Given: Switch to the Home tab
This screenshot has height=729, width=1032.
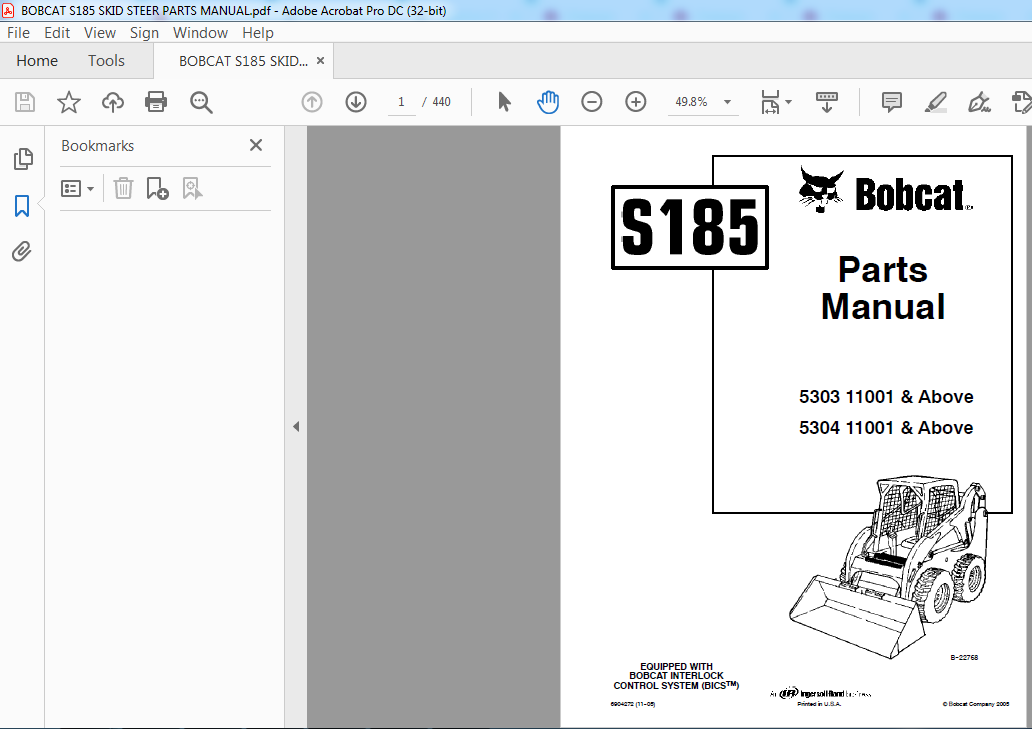Looking at the screenshot, I should pos(37,61).
